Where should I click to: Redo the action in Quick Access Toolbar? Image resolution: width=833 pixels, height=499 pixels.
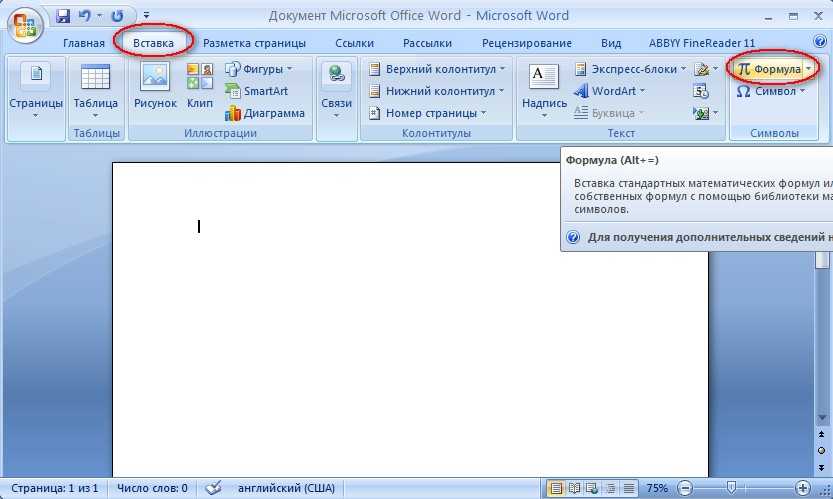point(117,16)
